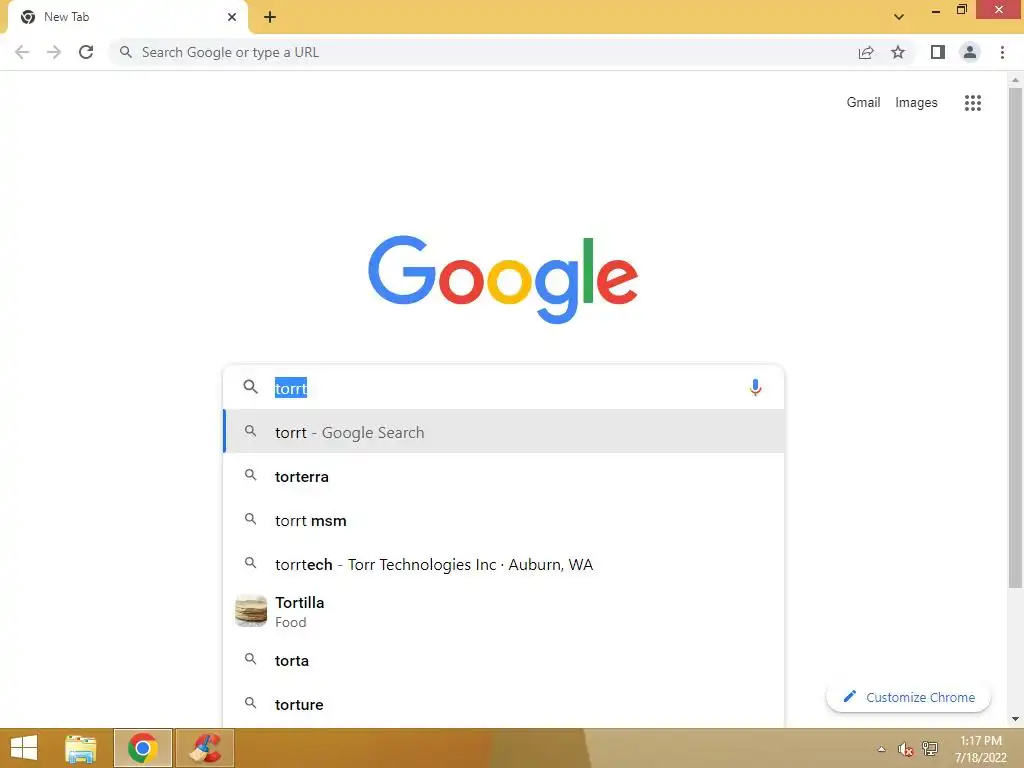
Task: Open File Explorer from taskbar
Action: click(x=80, y=748)
